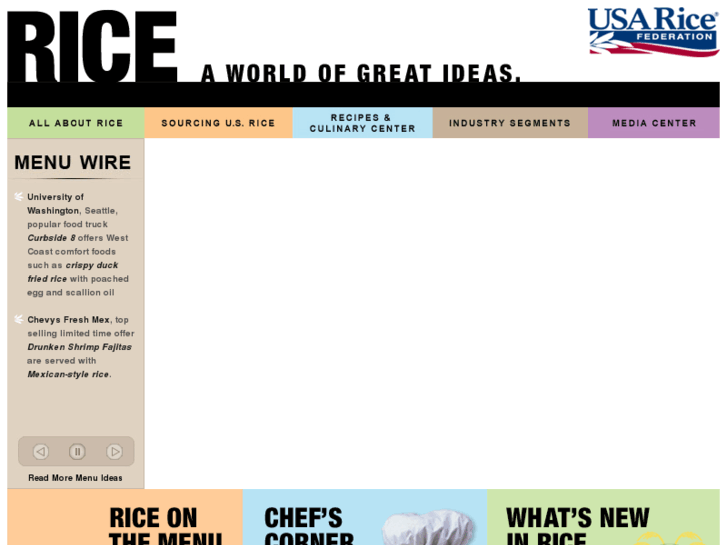This screenshot has height=545, width=727.
Task: Open the Sourcing U.S. Rice menu
Action: [x=218, y=123]
